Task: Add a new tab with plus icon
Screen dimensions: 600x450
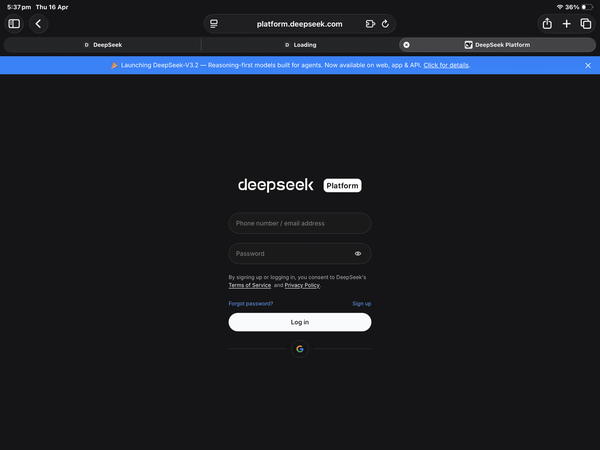Action: pos(566,24)
